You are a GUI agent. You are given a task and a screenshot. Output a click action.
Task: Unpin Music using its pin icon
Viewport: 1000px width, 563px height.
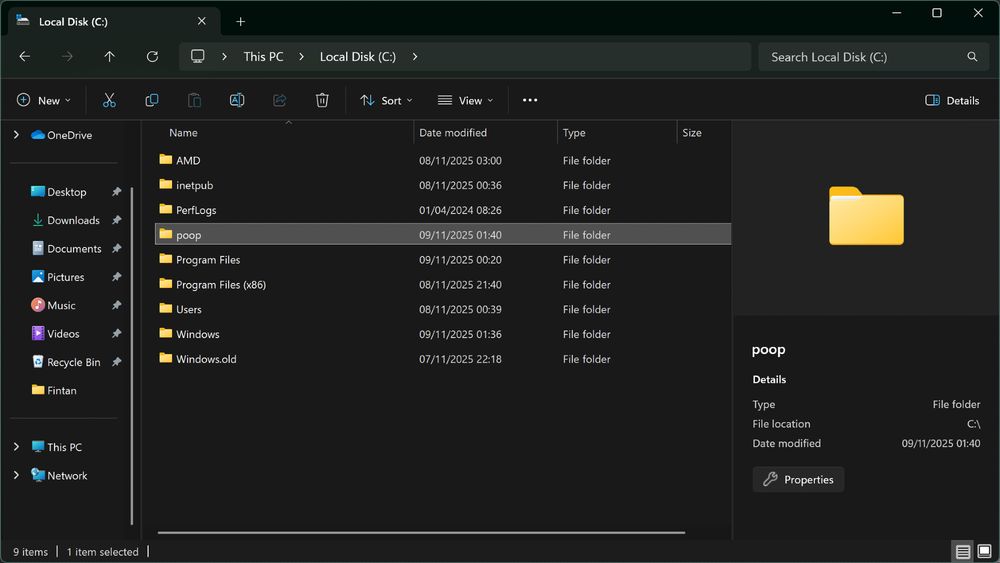tap(117, 305)
